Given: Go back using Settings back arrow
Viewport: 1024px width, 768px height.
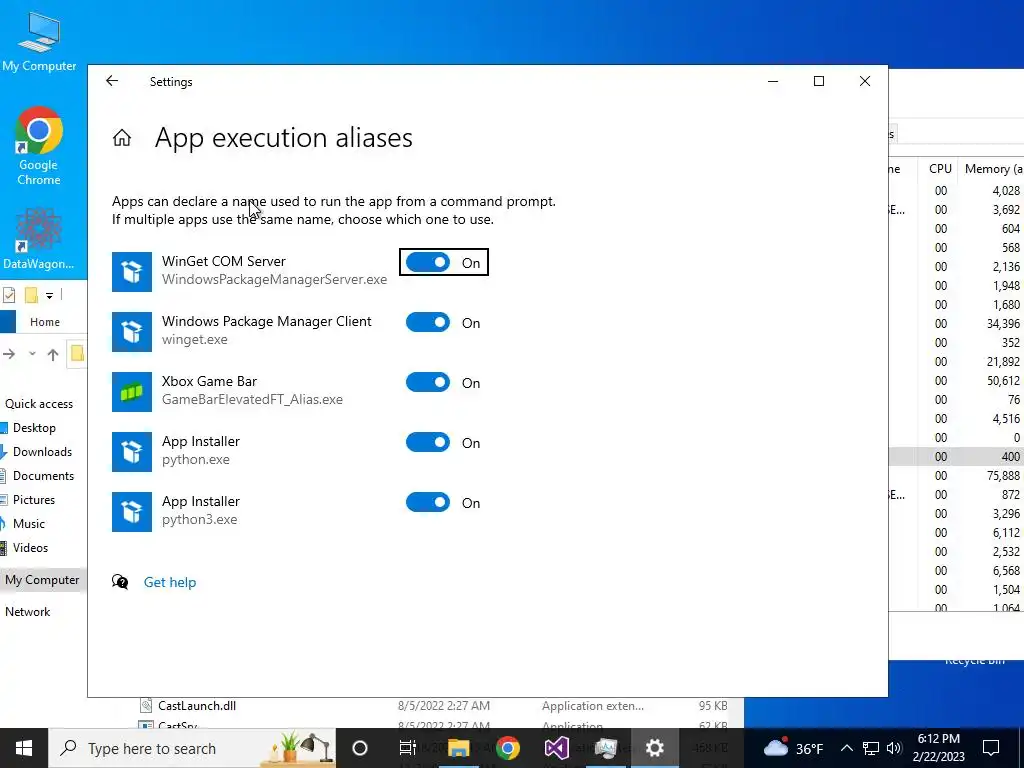Looking at the screenshot, I should [112, 81].
